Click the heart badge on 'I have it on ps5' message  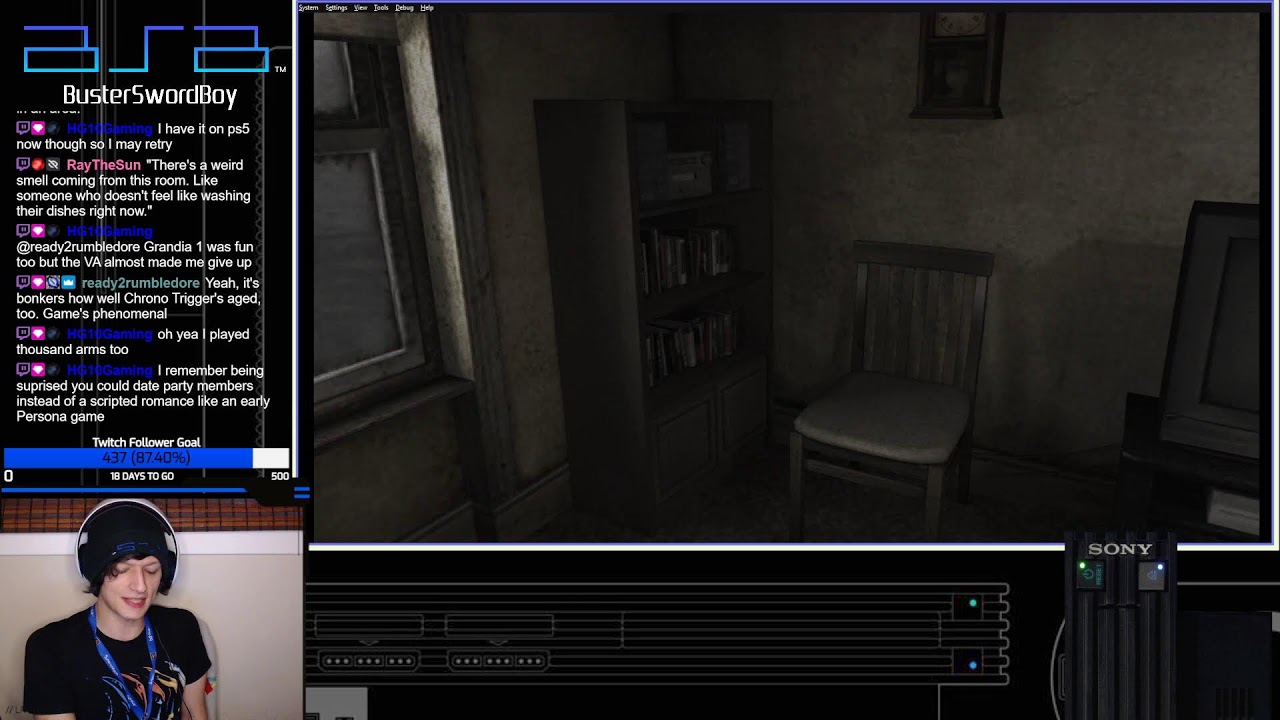(38, 128)
